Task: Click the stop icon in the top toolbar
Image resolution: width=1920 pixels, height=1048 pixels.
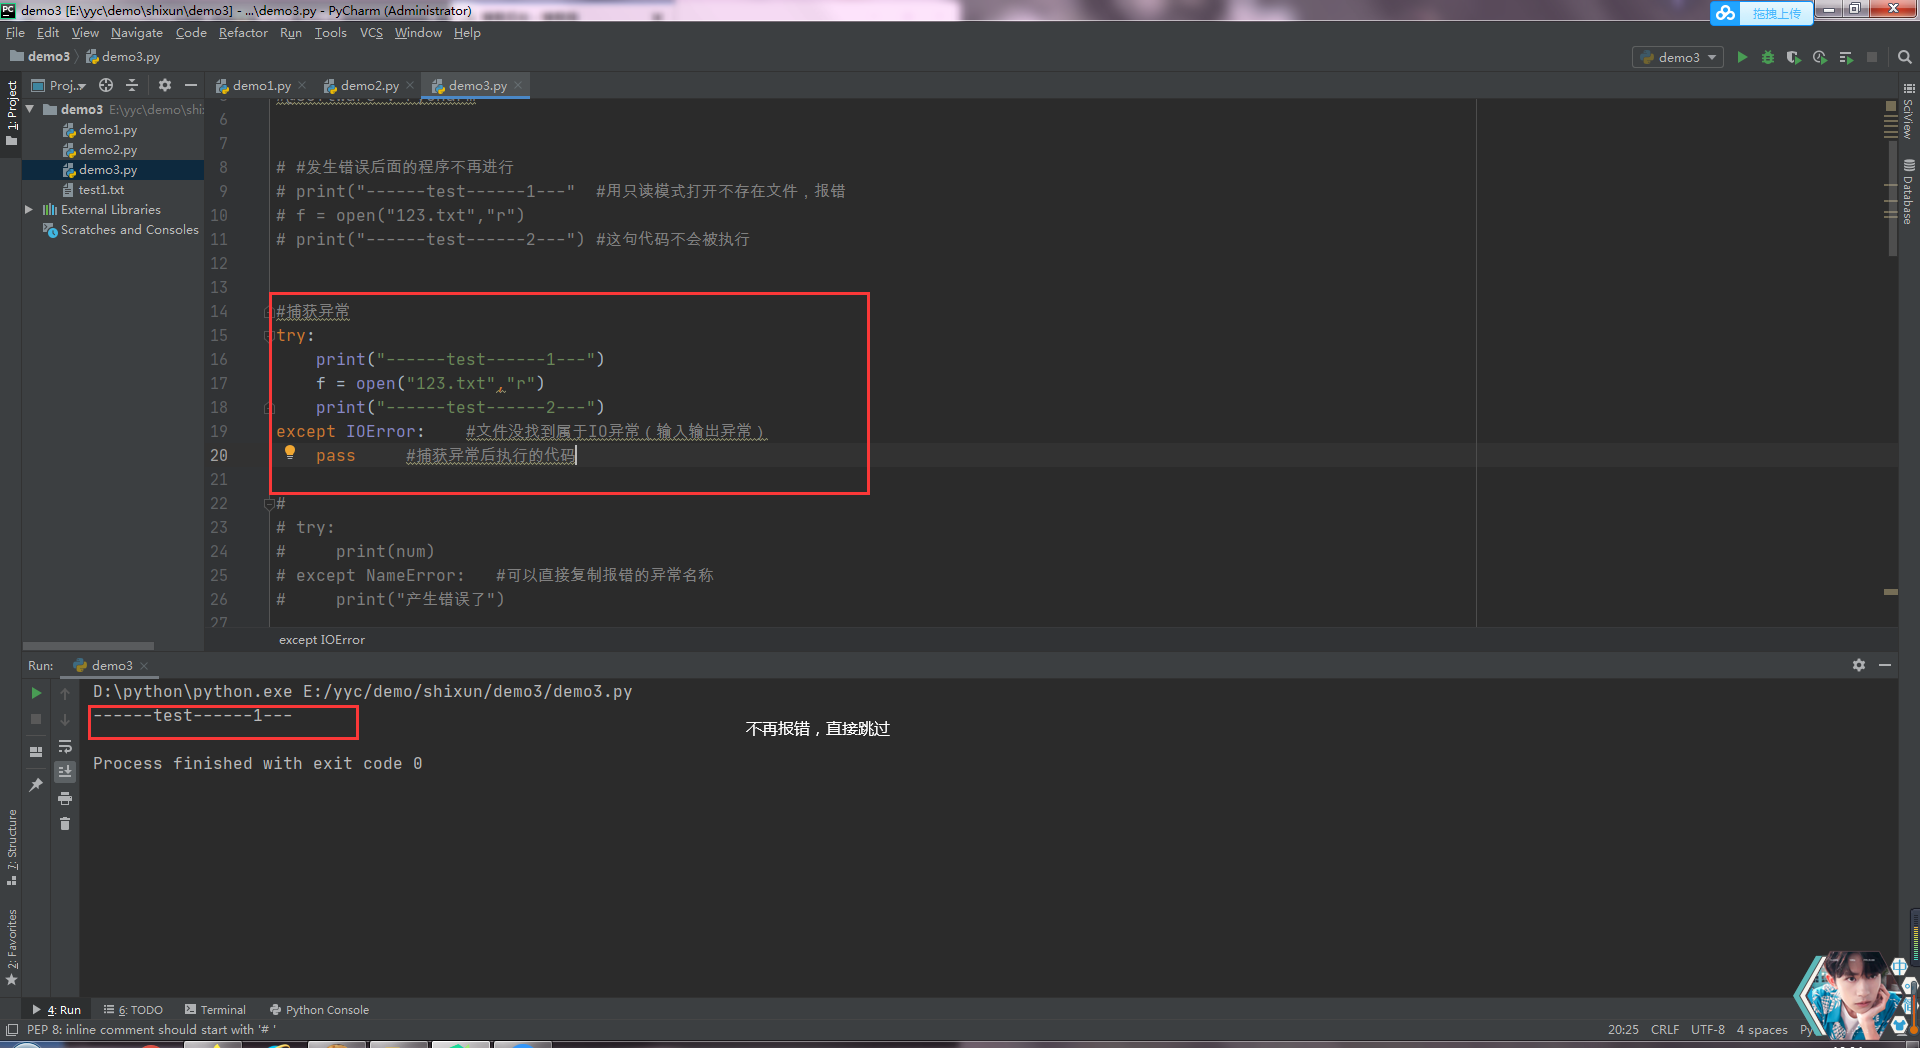Action: [x=1872, y=58]
